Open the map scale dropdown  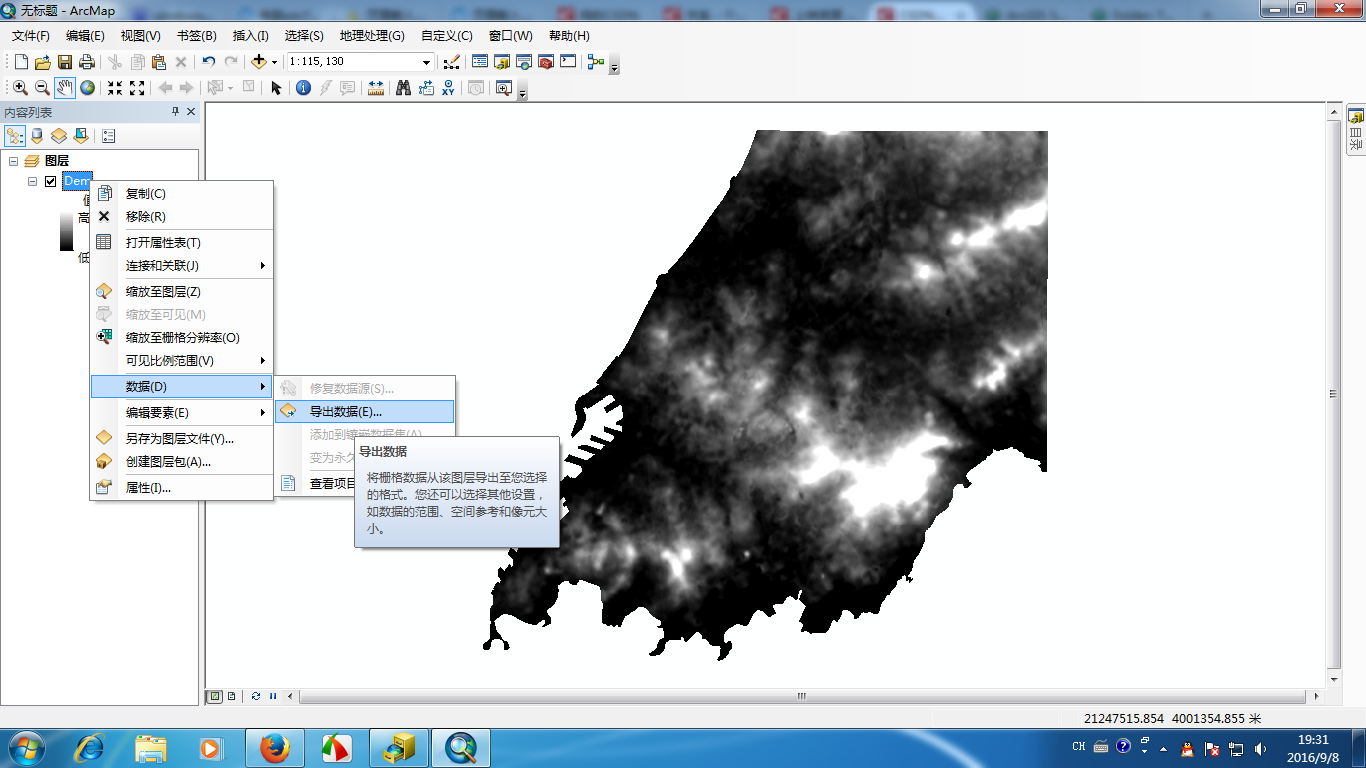[428, 61]
